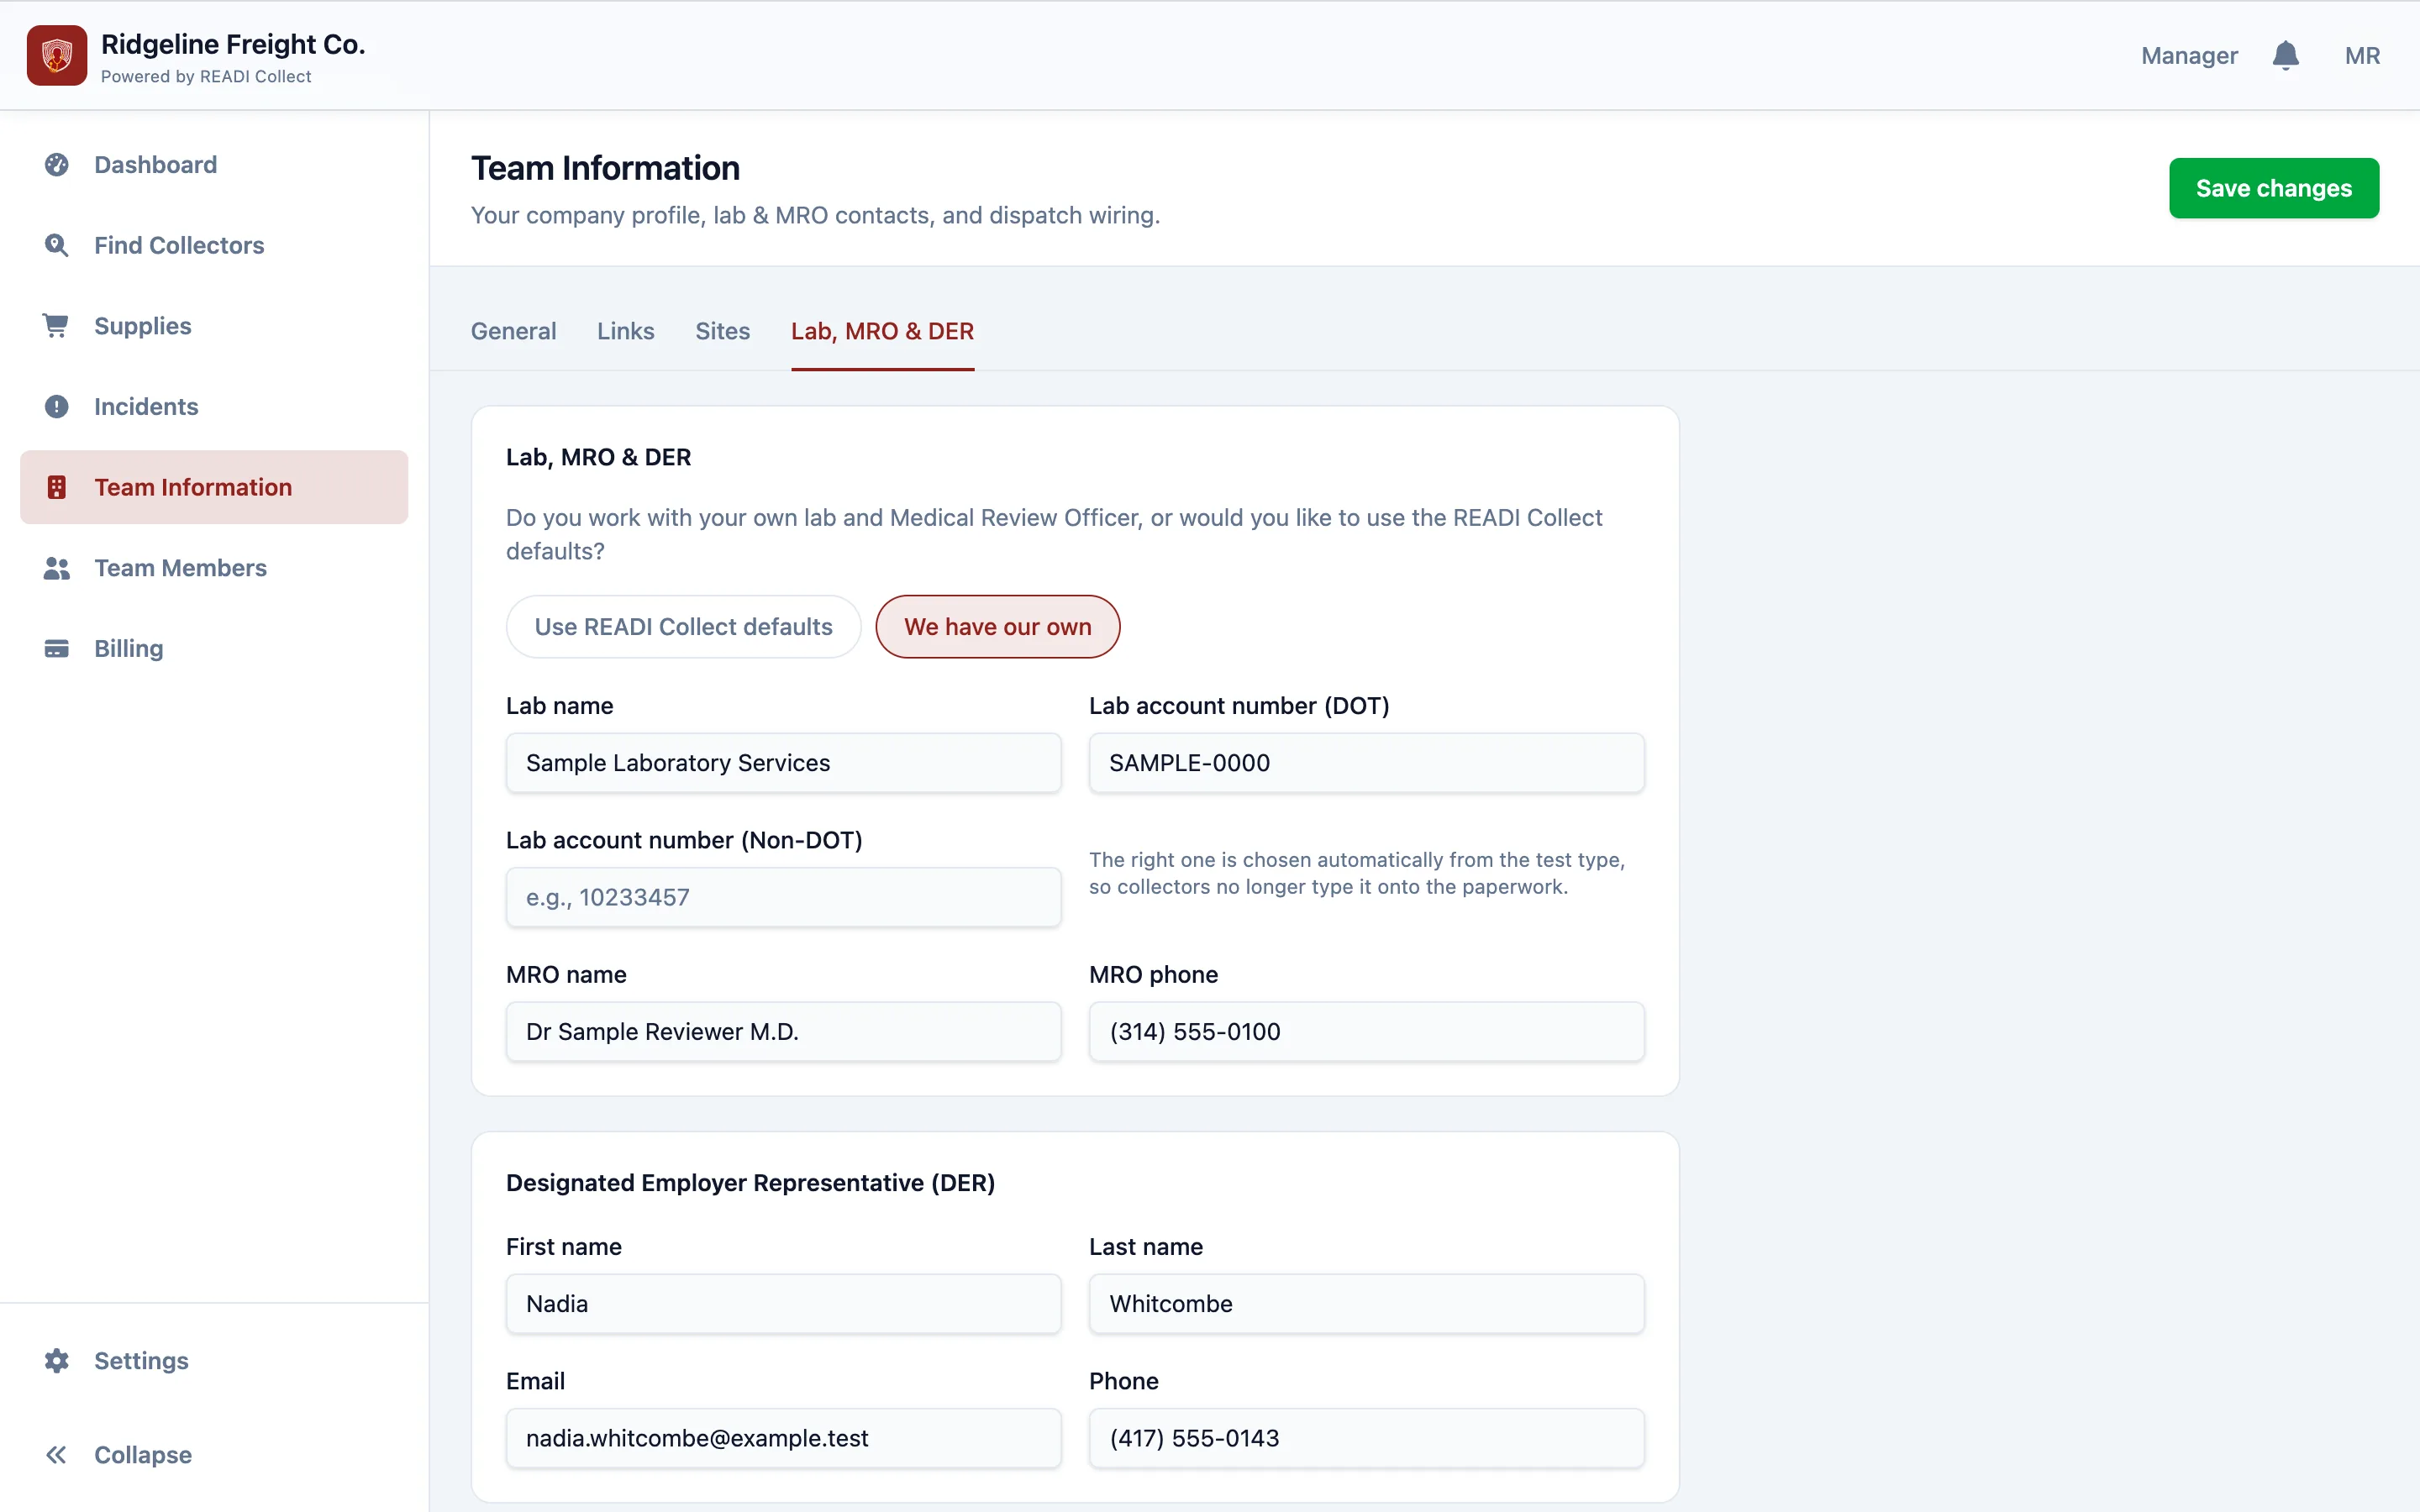Click the Team Members people icon
The height and width of the screenshot is (1512, 2420).
tap(57, 568)
